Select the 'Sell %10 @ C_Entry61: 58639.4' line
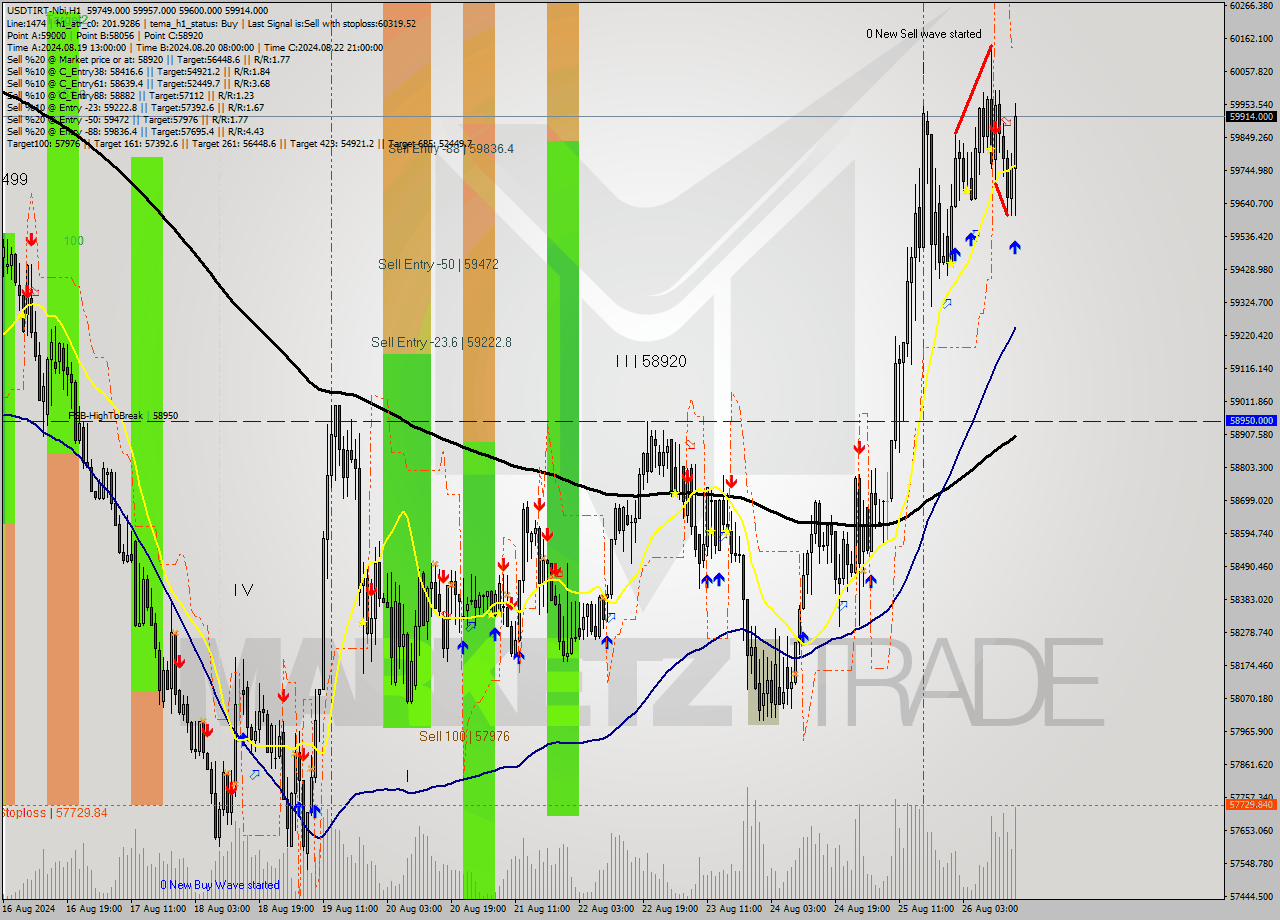Image resolution: width=1280 pixels, height=920 pixels. 138,83
